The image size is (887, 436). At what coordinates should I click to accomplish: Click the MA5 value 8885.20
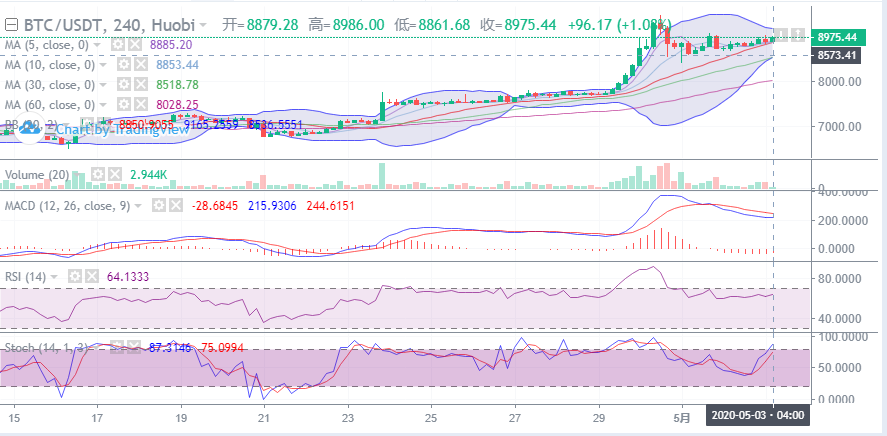click(171, 45)
